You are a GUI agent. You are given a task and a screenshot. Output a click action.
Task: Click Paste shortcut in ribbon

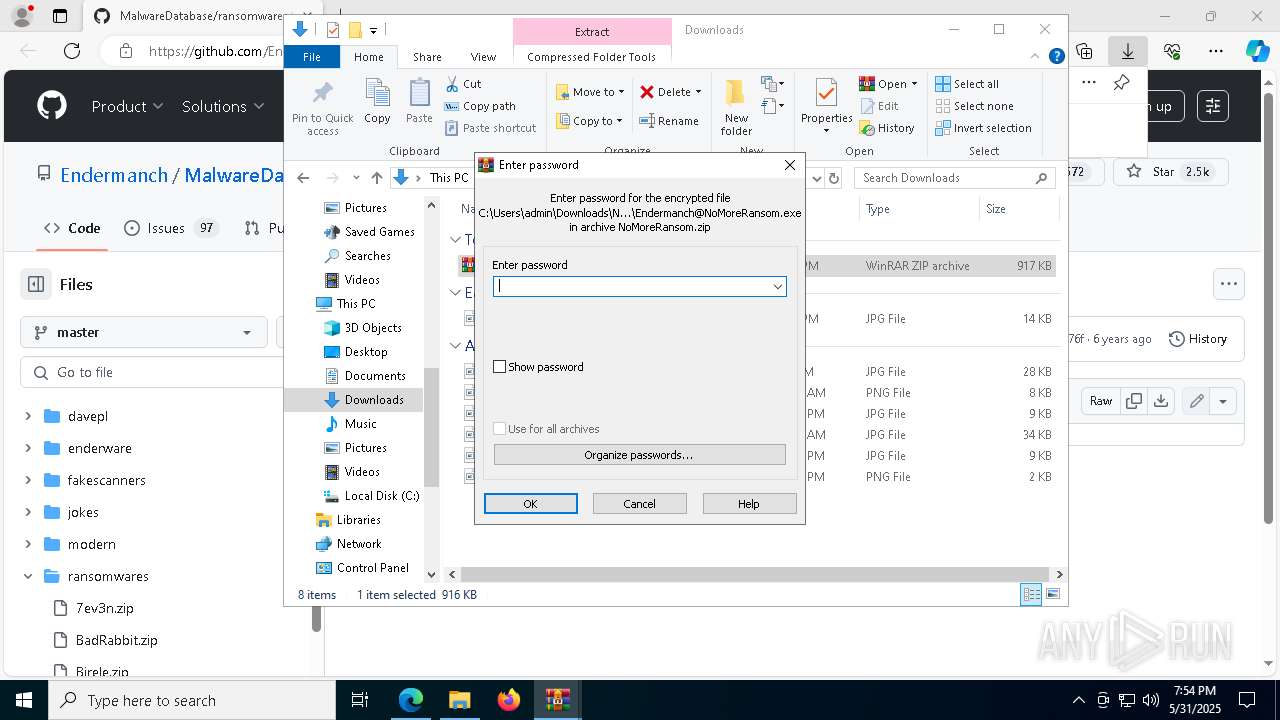tap(490, 128)
